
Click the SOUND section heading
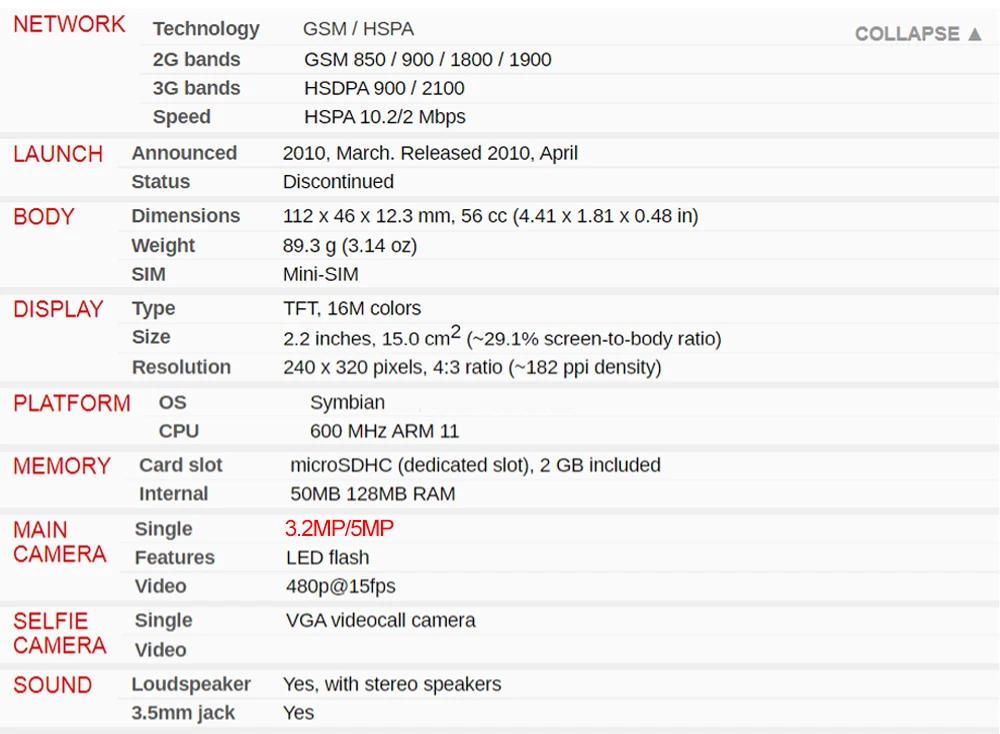[52, 686]
